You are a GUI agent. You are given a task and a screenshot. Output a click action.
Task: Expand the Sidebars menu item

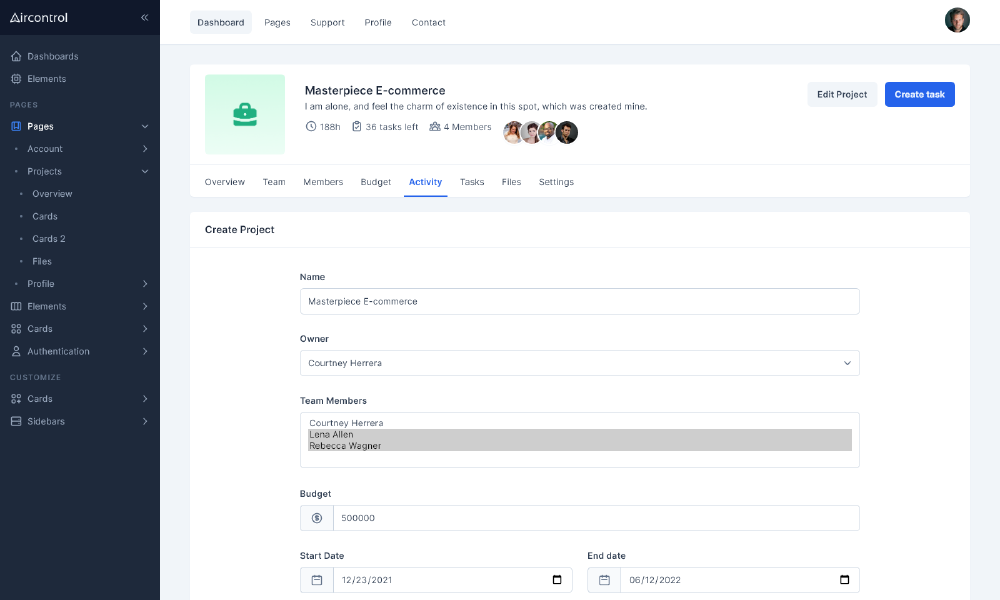(x=80, y=421)
